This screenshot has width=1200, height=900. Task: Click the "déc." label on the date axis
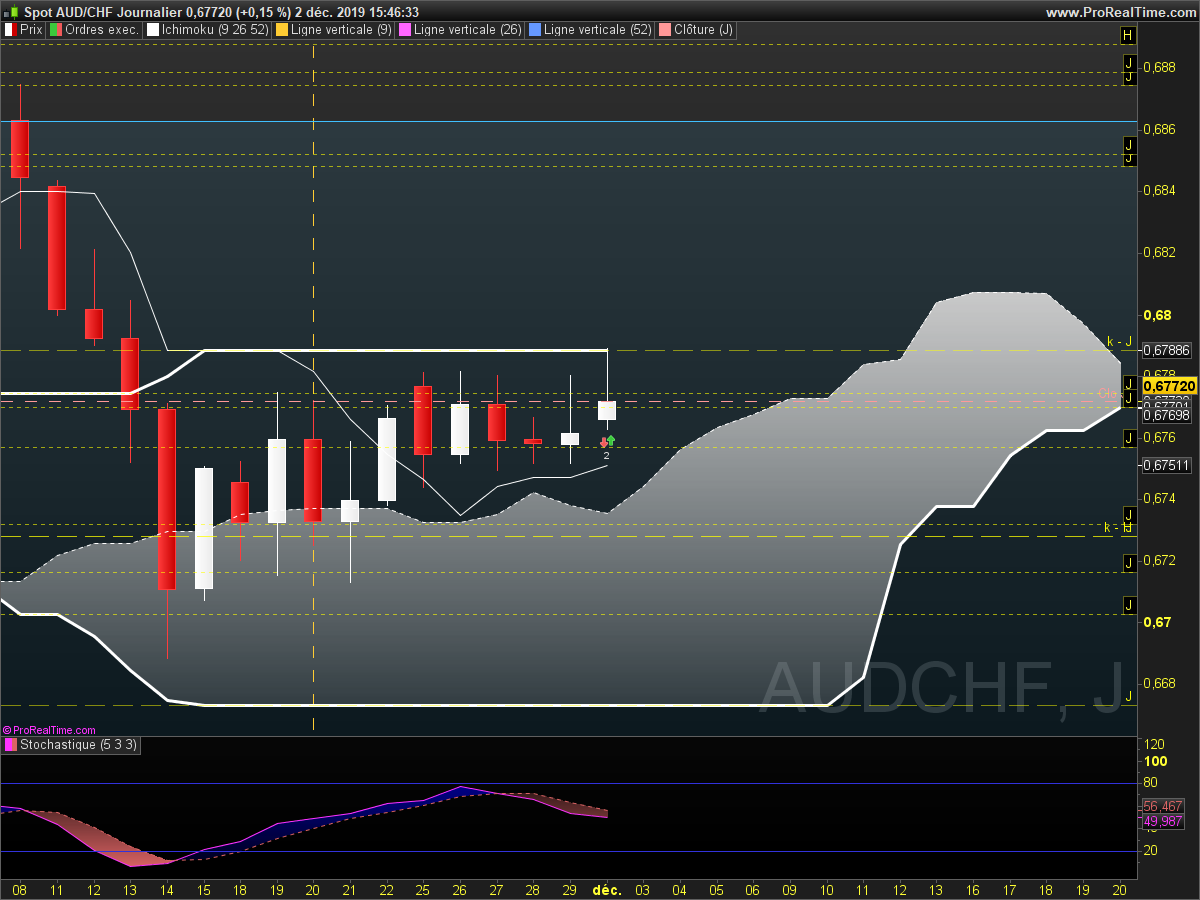pos(606,889)
